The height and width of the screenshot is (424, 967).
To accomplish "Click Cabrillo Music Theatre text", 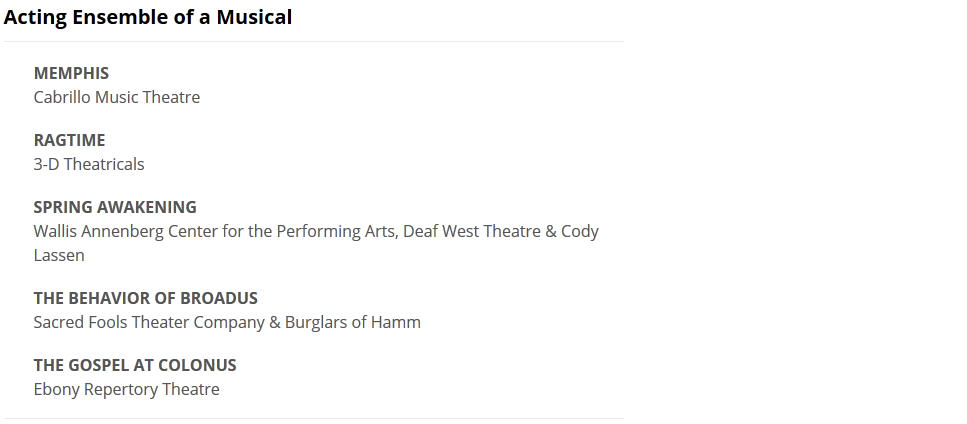I will pos(116,97).
